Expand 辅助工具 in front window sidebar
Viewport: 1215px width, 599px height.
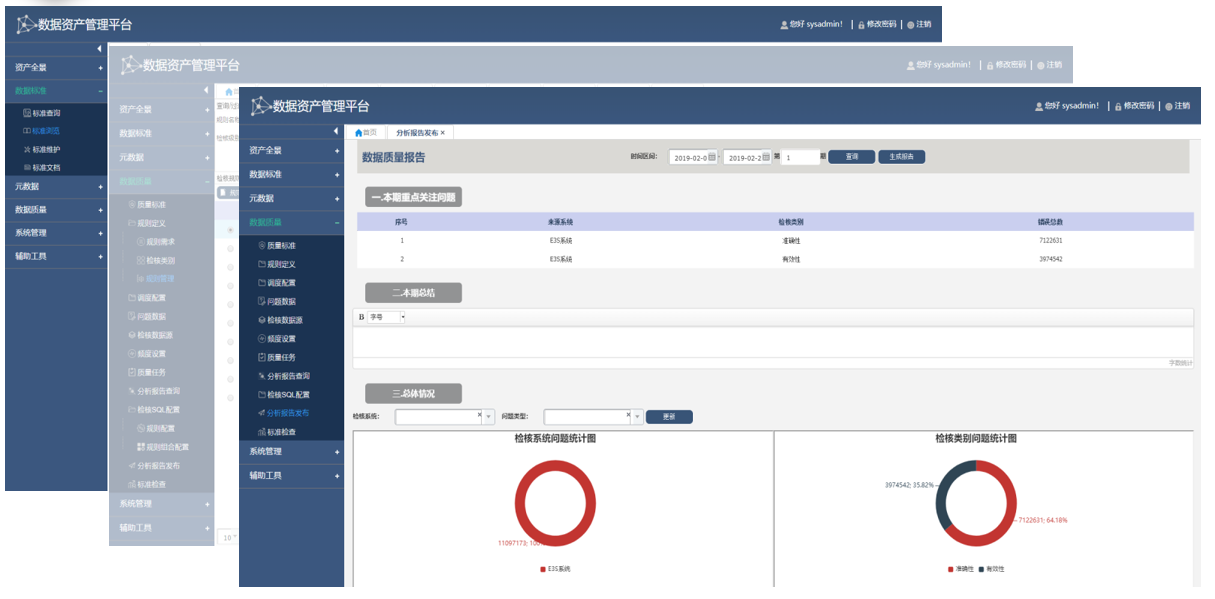coord(291,476)
